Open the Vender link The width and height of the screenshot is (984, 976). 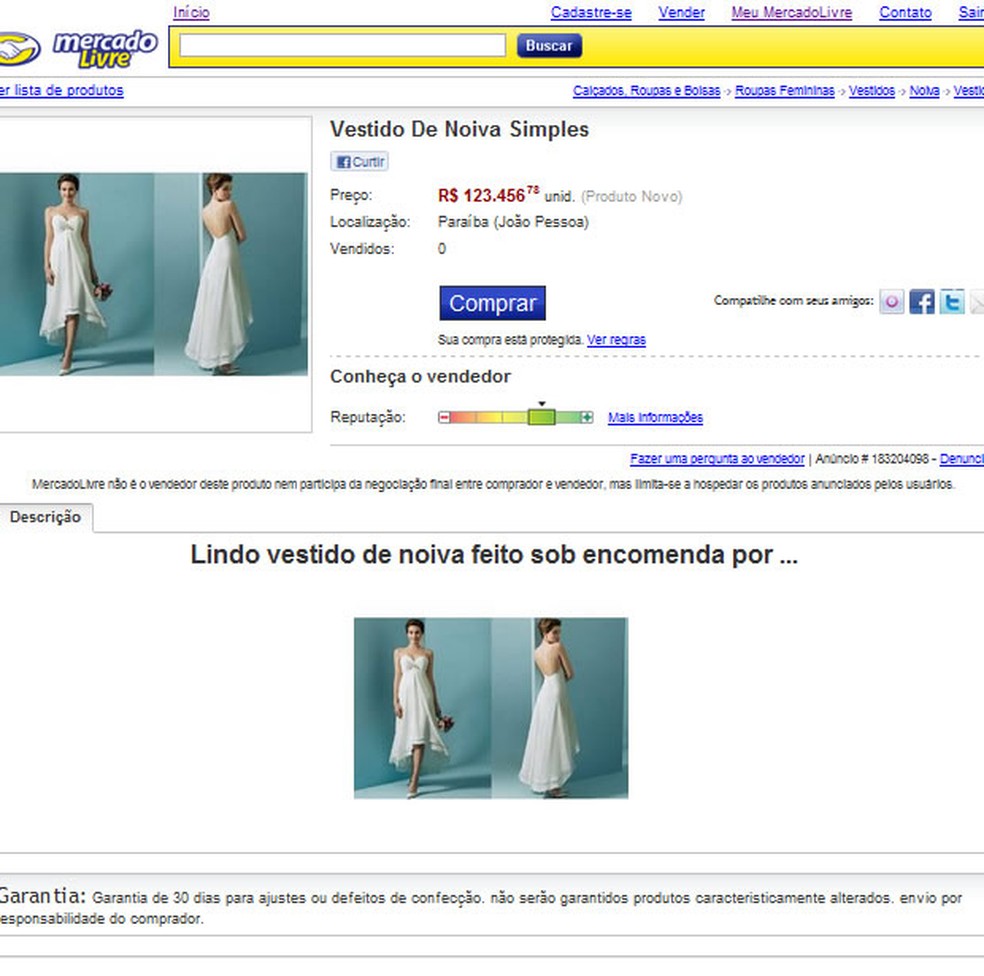tap(682, 13)
